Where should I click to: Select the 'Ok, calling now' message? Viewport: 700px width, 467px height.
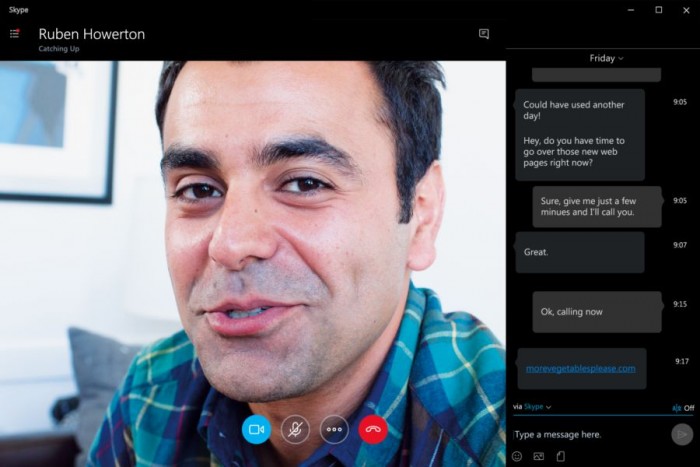tap(597, 312)
